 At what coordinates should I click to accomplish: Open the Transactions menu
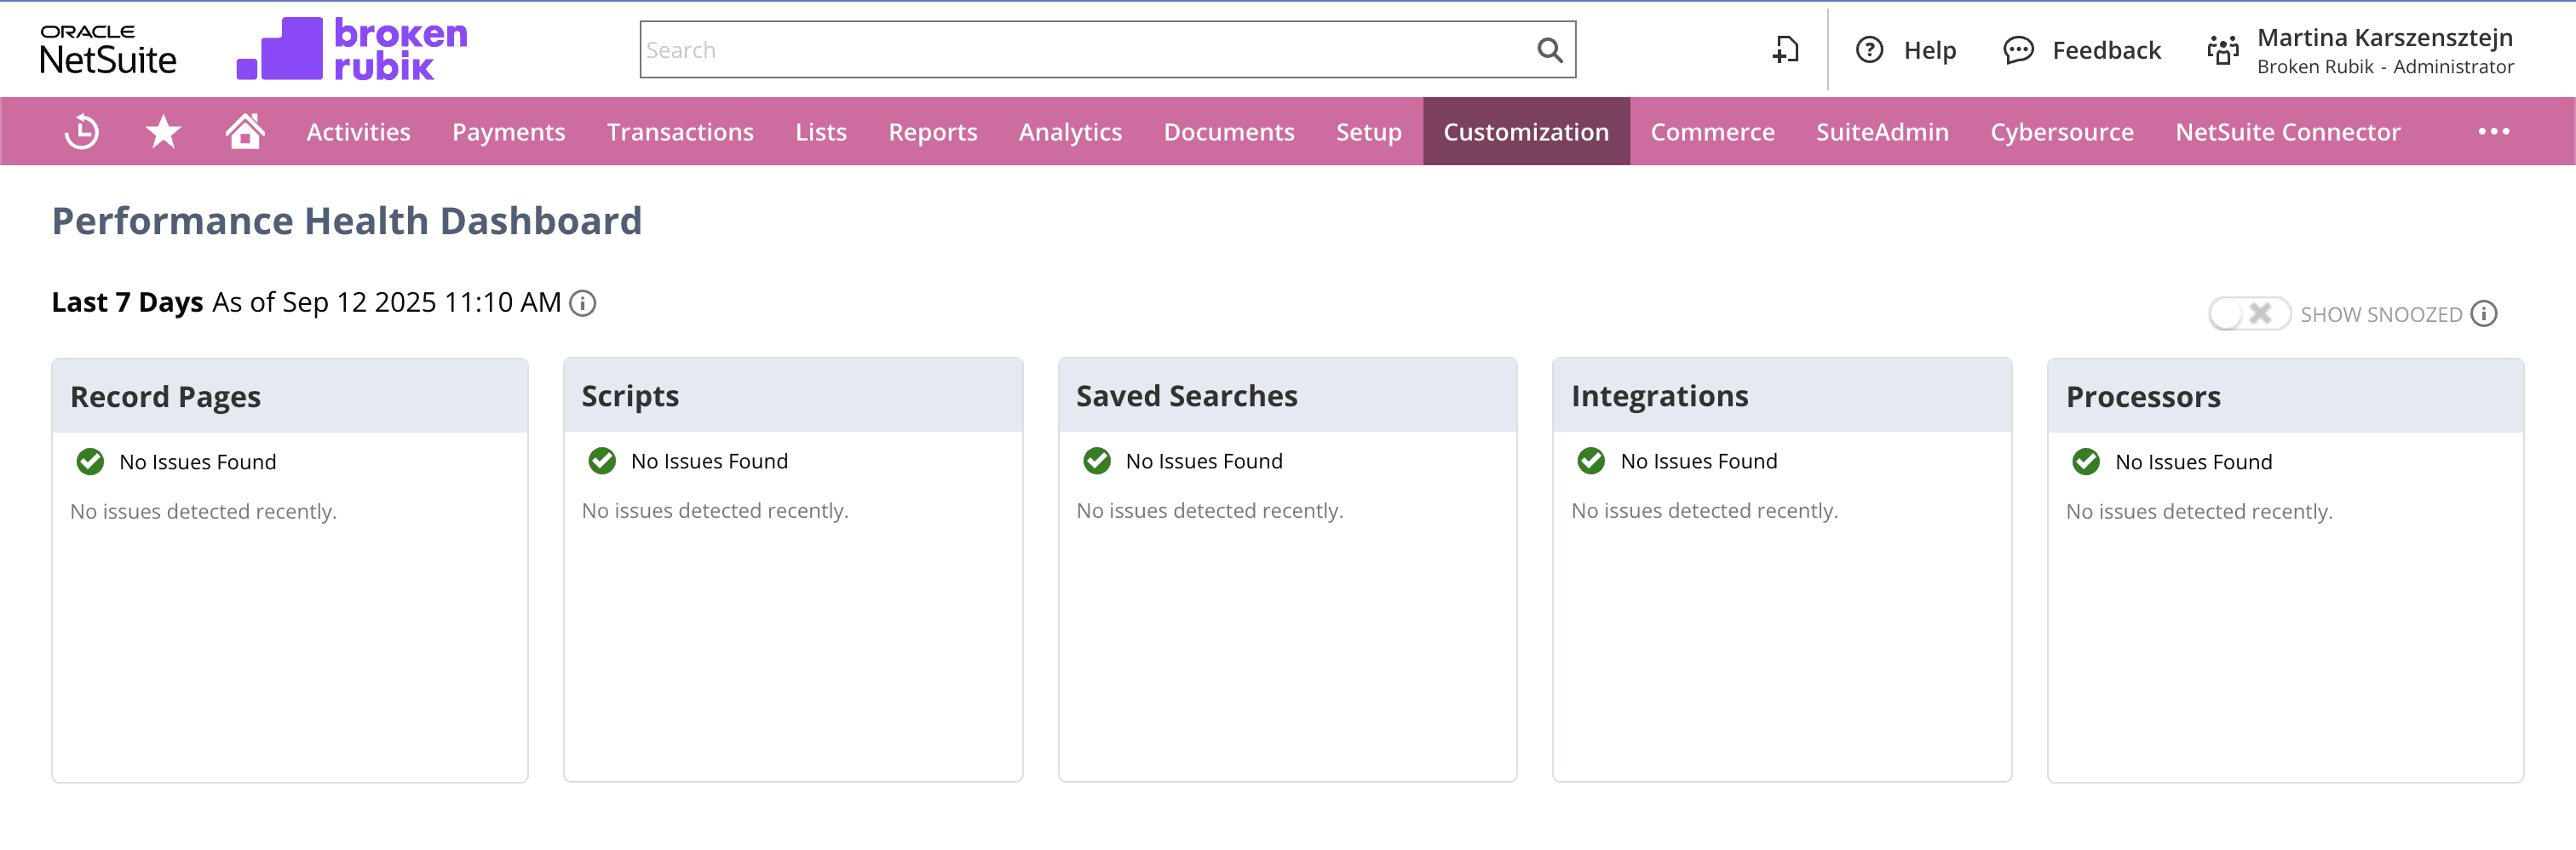(x=680, y=131)
